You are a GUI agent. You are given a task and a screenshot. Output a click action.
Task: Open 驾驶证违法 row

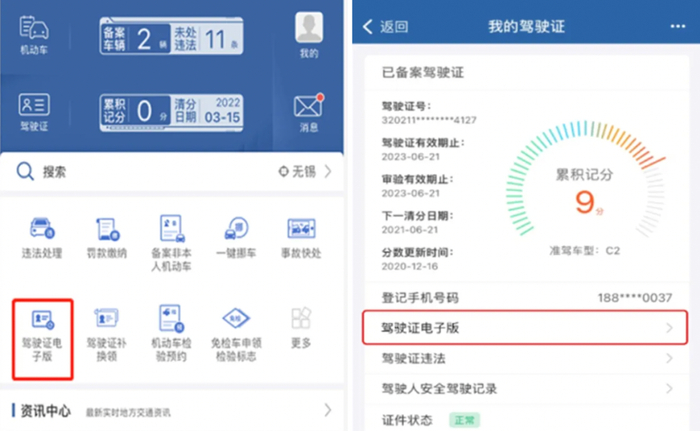pyautogui.click(x=526, y=358)
